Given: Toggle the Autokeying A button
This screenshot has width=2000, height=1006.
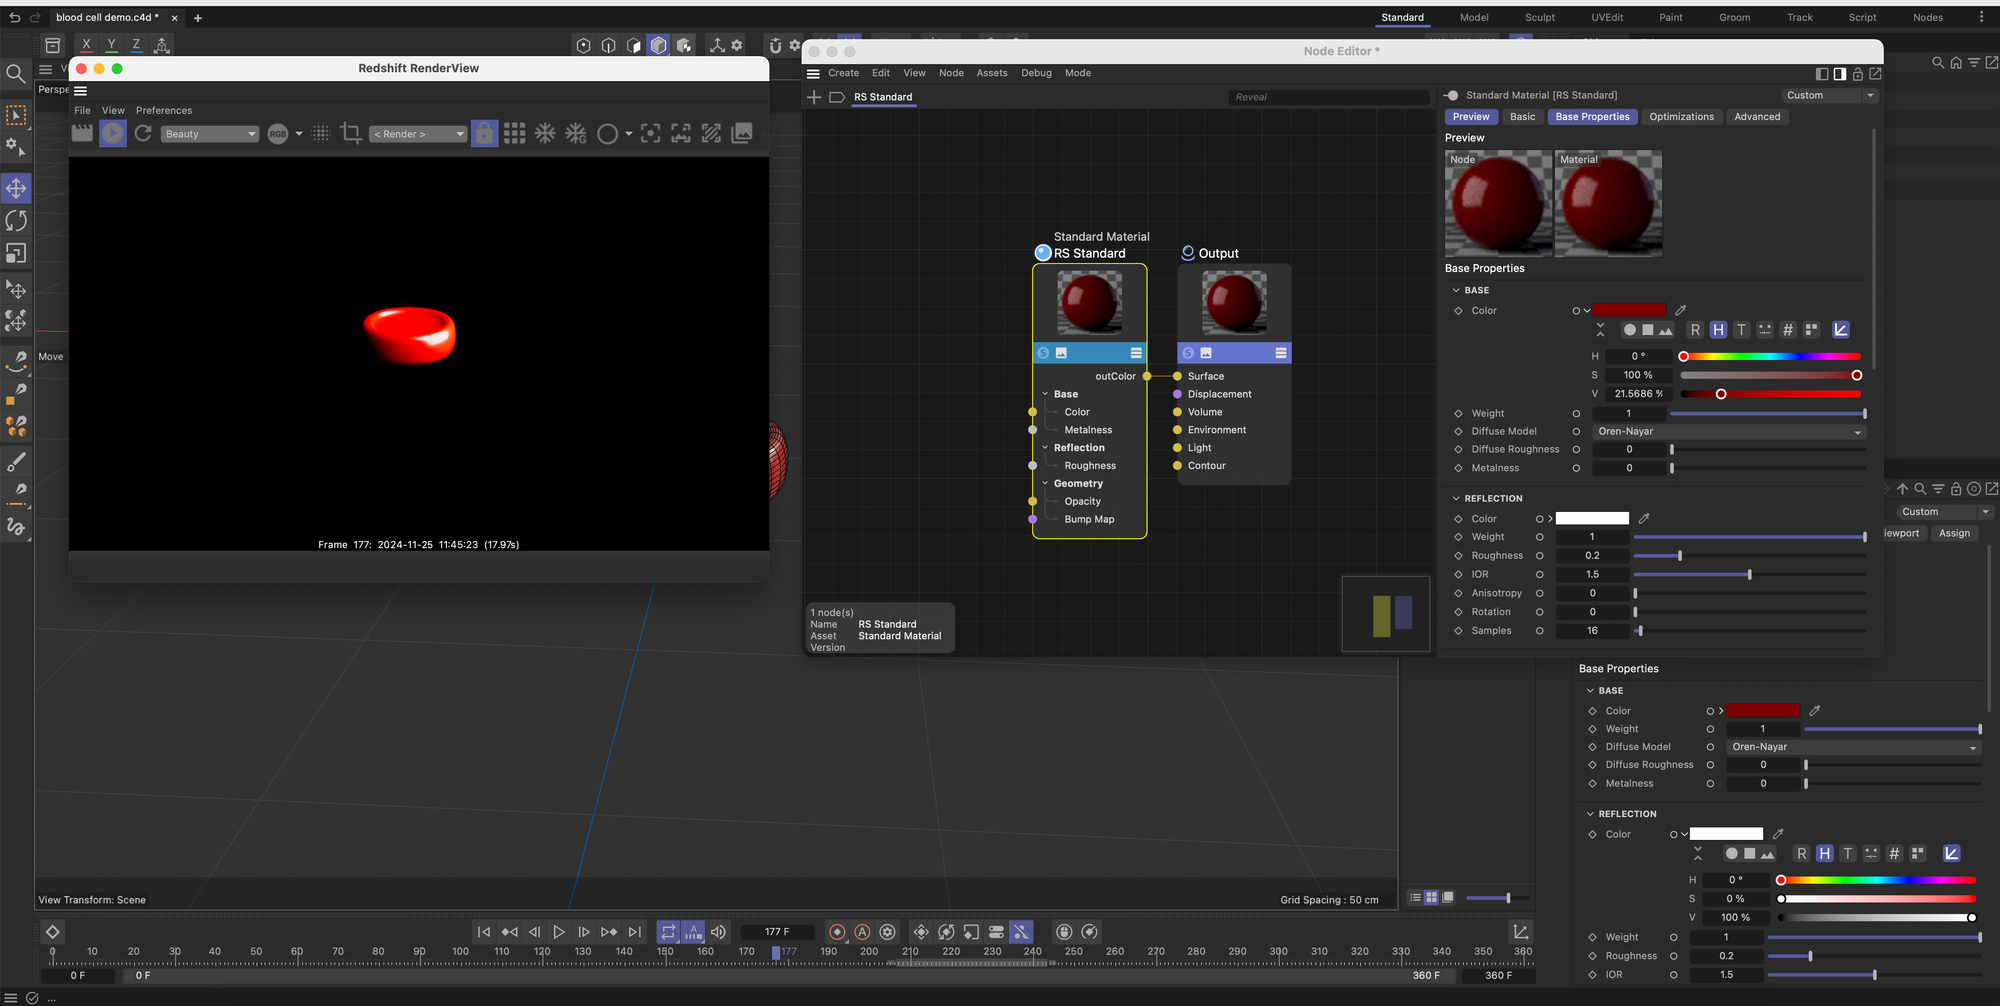Looking at the screenshot, I should pyautogui.click(x=862, y=932).
